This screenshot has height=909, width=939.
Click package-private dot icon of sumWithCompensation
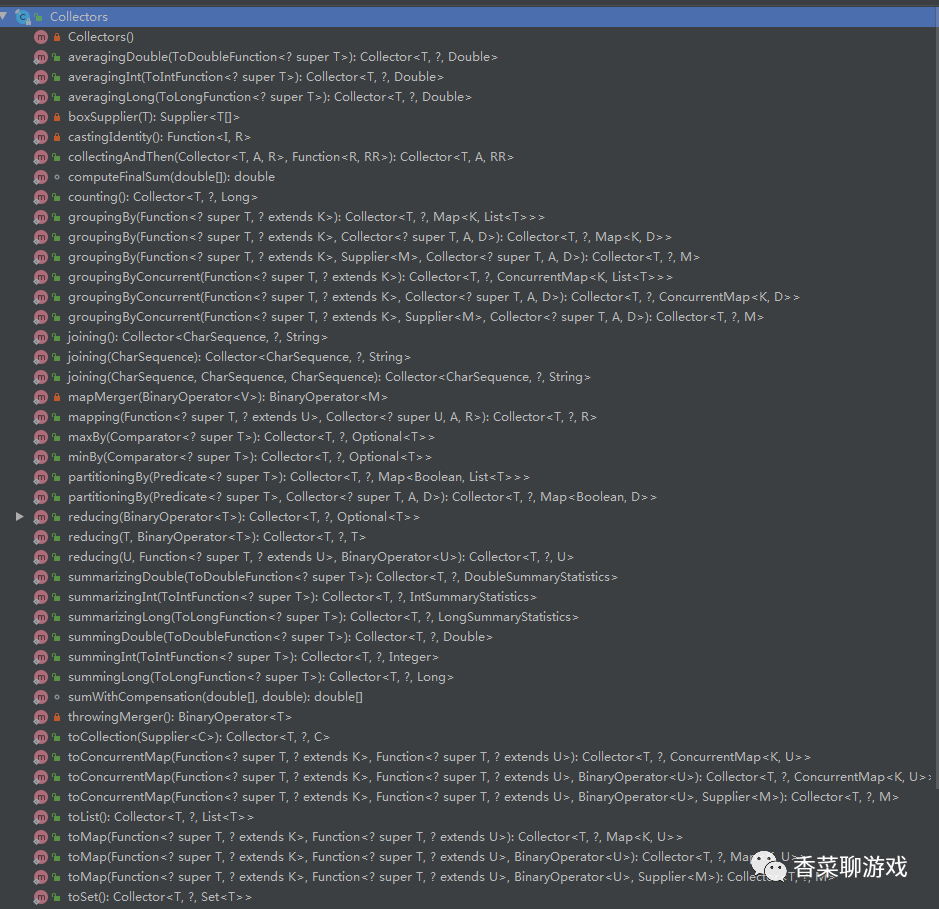(57, 697)
